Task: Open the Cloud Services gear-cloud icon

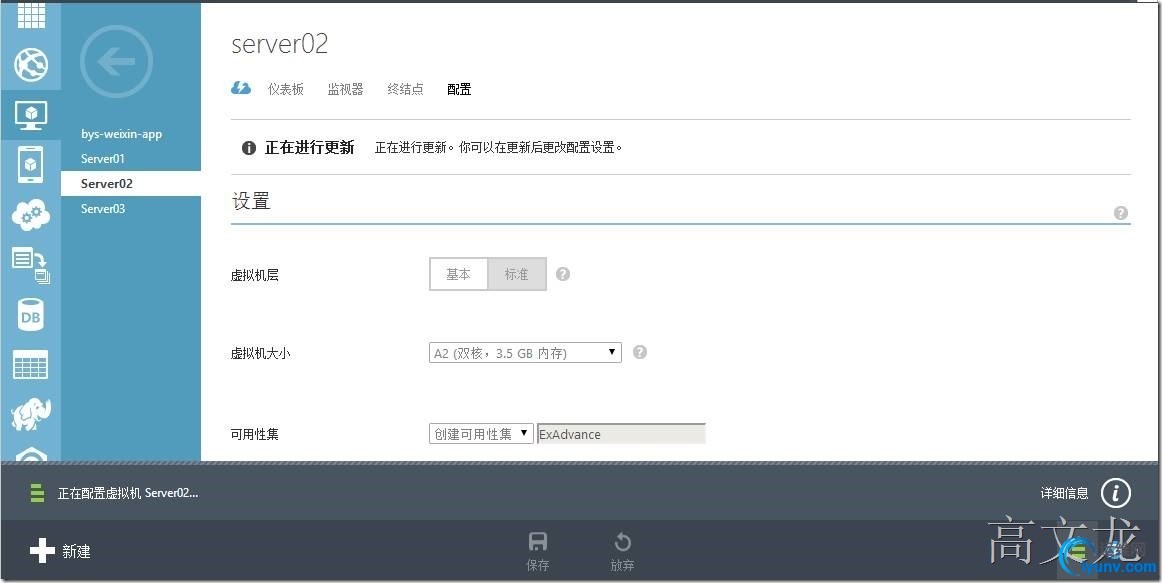Action: point(31,216)
